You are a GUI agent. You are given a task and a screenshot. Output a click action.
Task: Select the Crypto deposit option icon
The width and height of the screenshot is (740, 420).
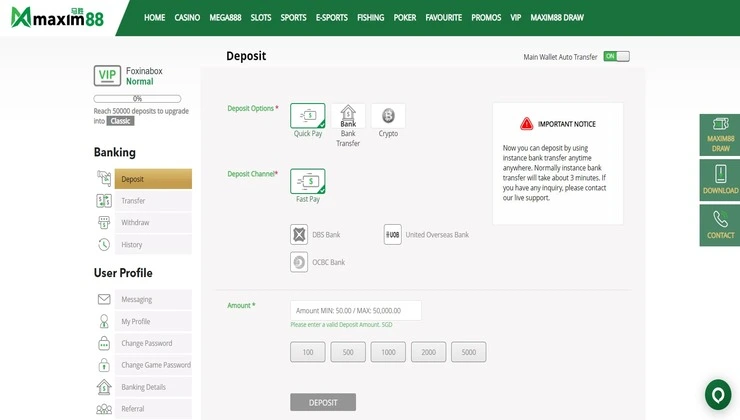pyautogui.click(x=388, y=116)
